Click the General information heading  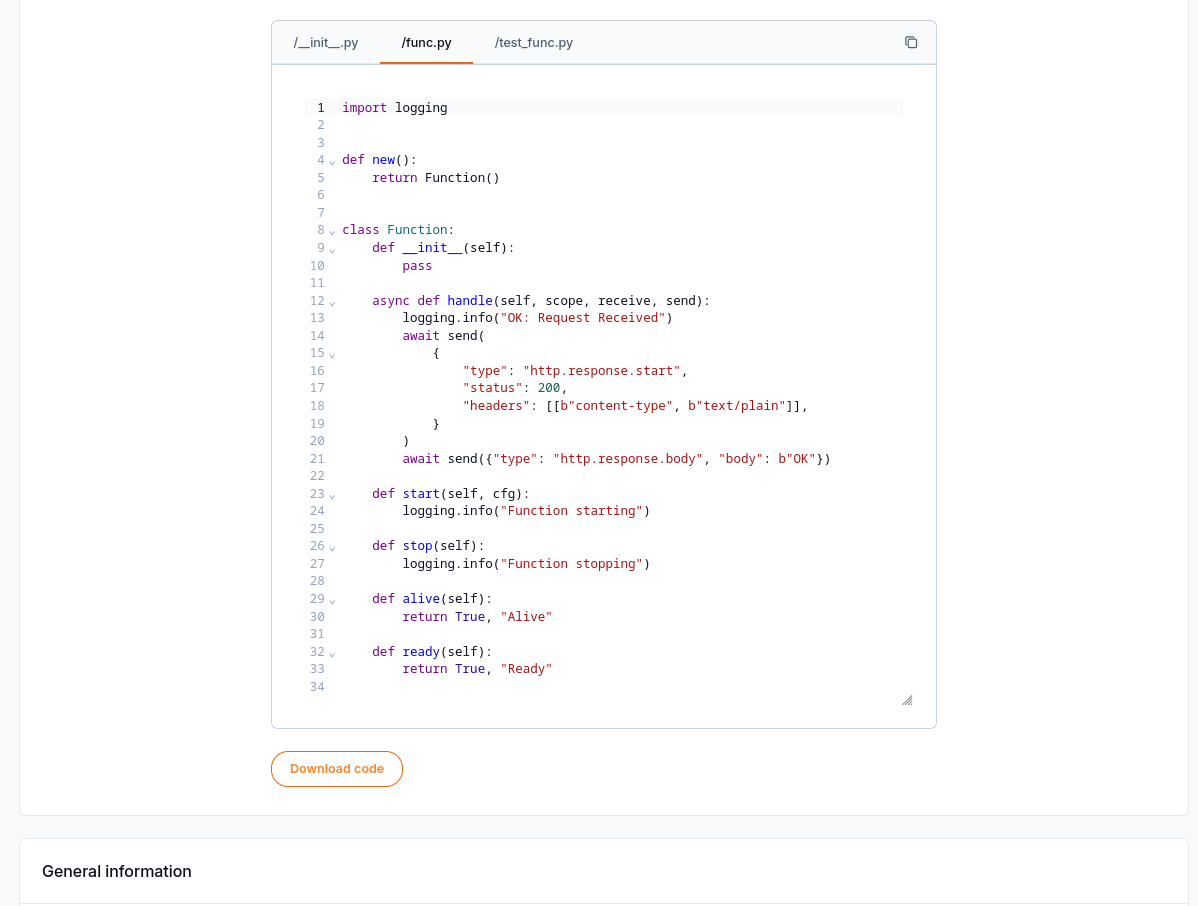pos(117,872)
